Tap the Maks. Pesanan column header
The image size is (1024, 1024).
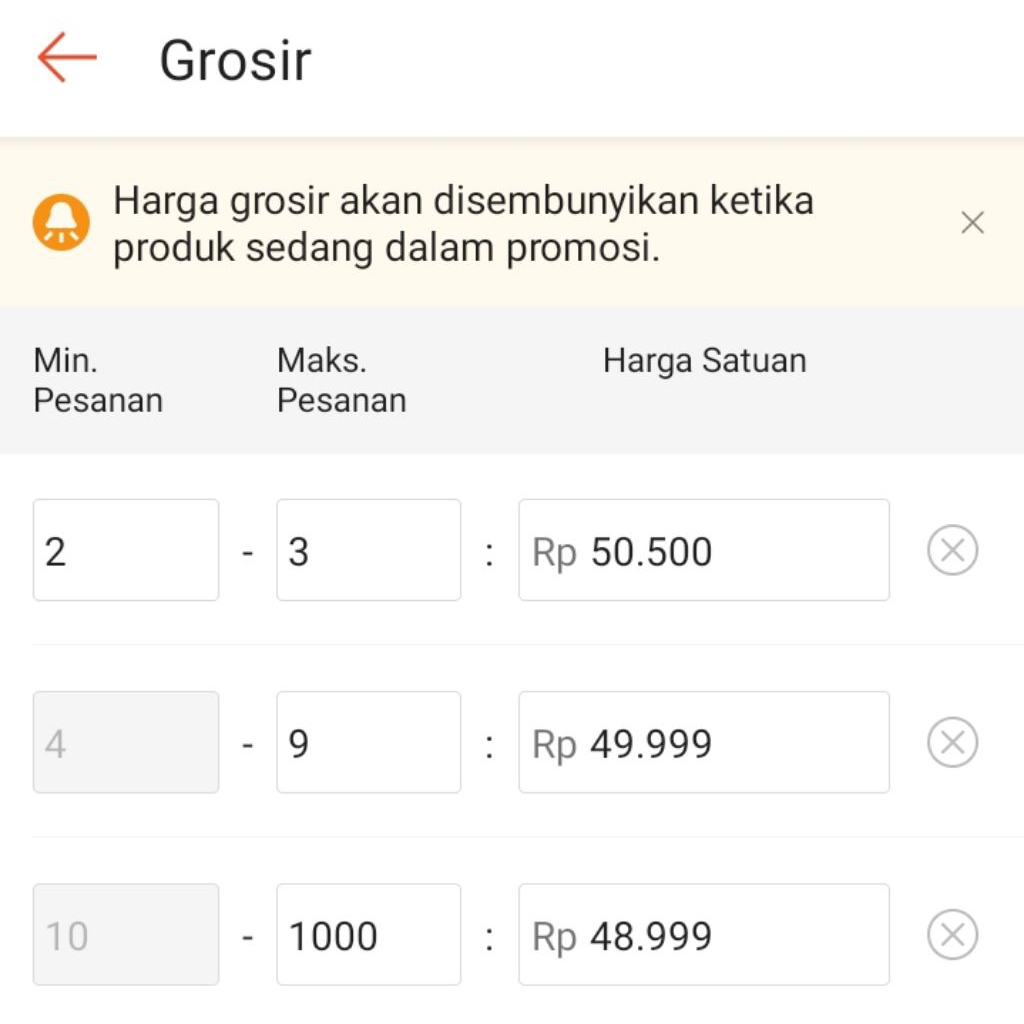[341, 380]
